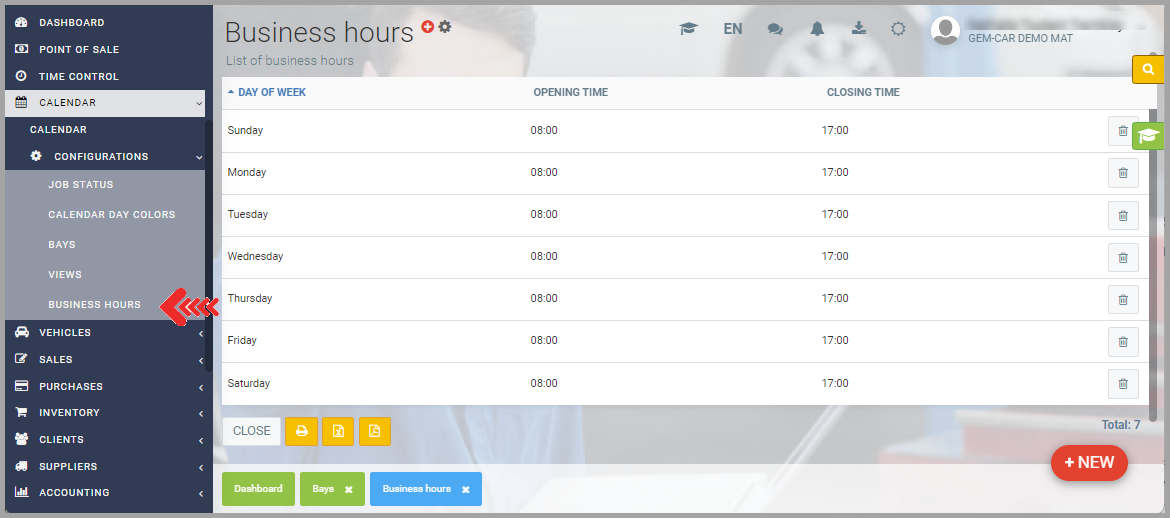Click the download icon in top bar
The image size is (1170, 518).
(858, 28)
